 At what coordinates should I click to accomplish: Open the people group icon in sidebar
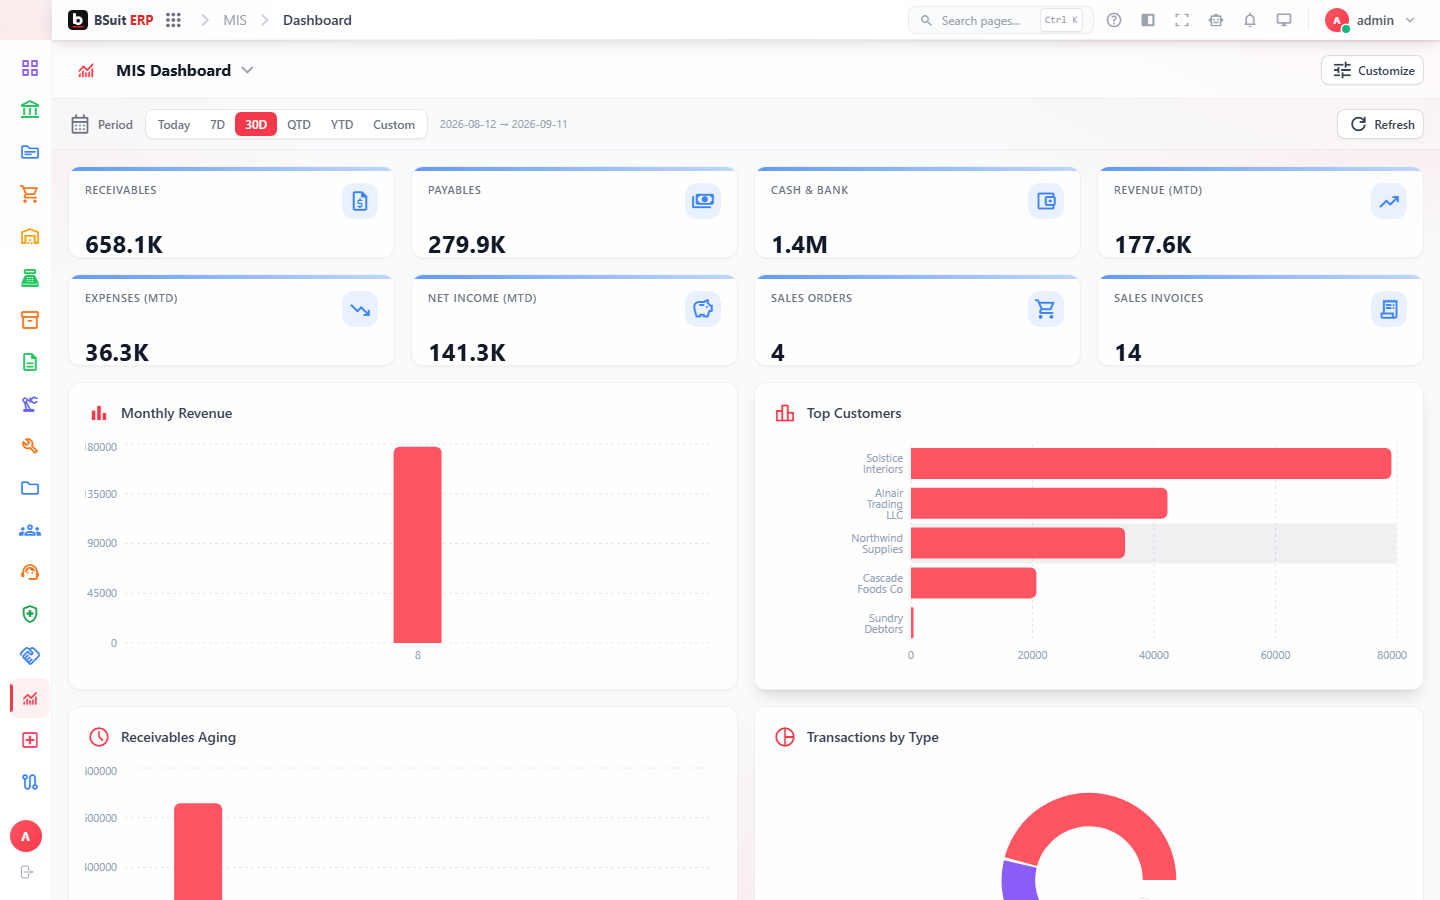(30, 530)
